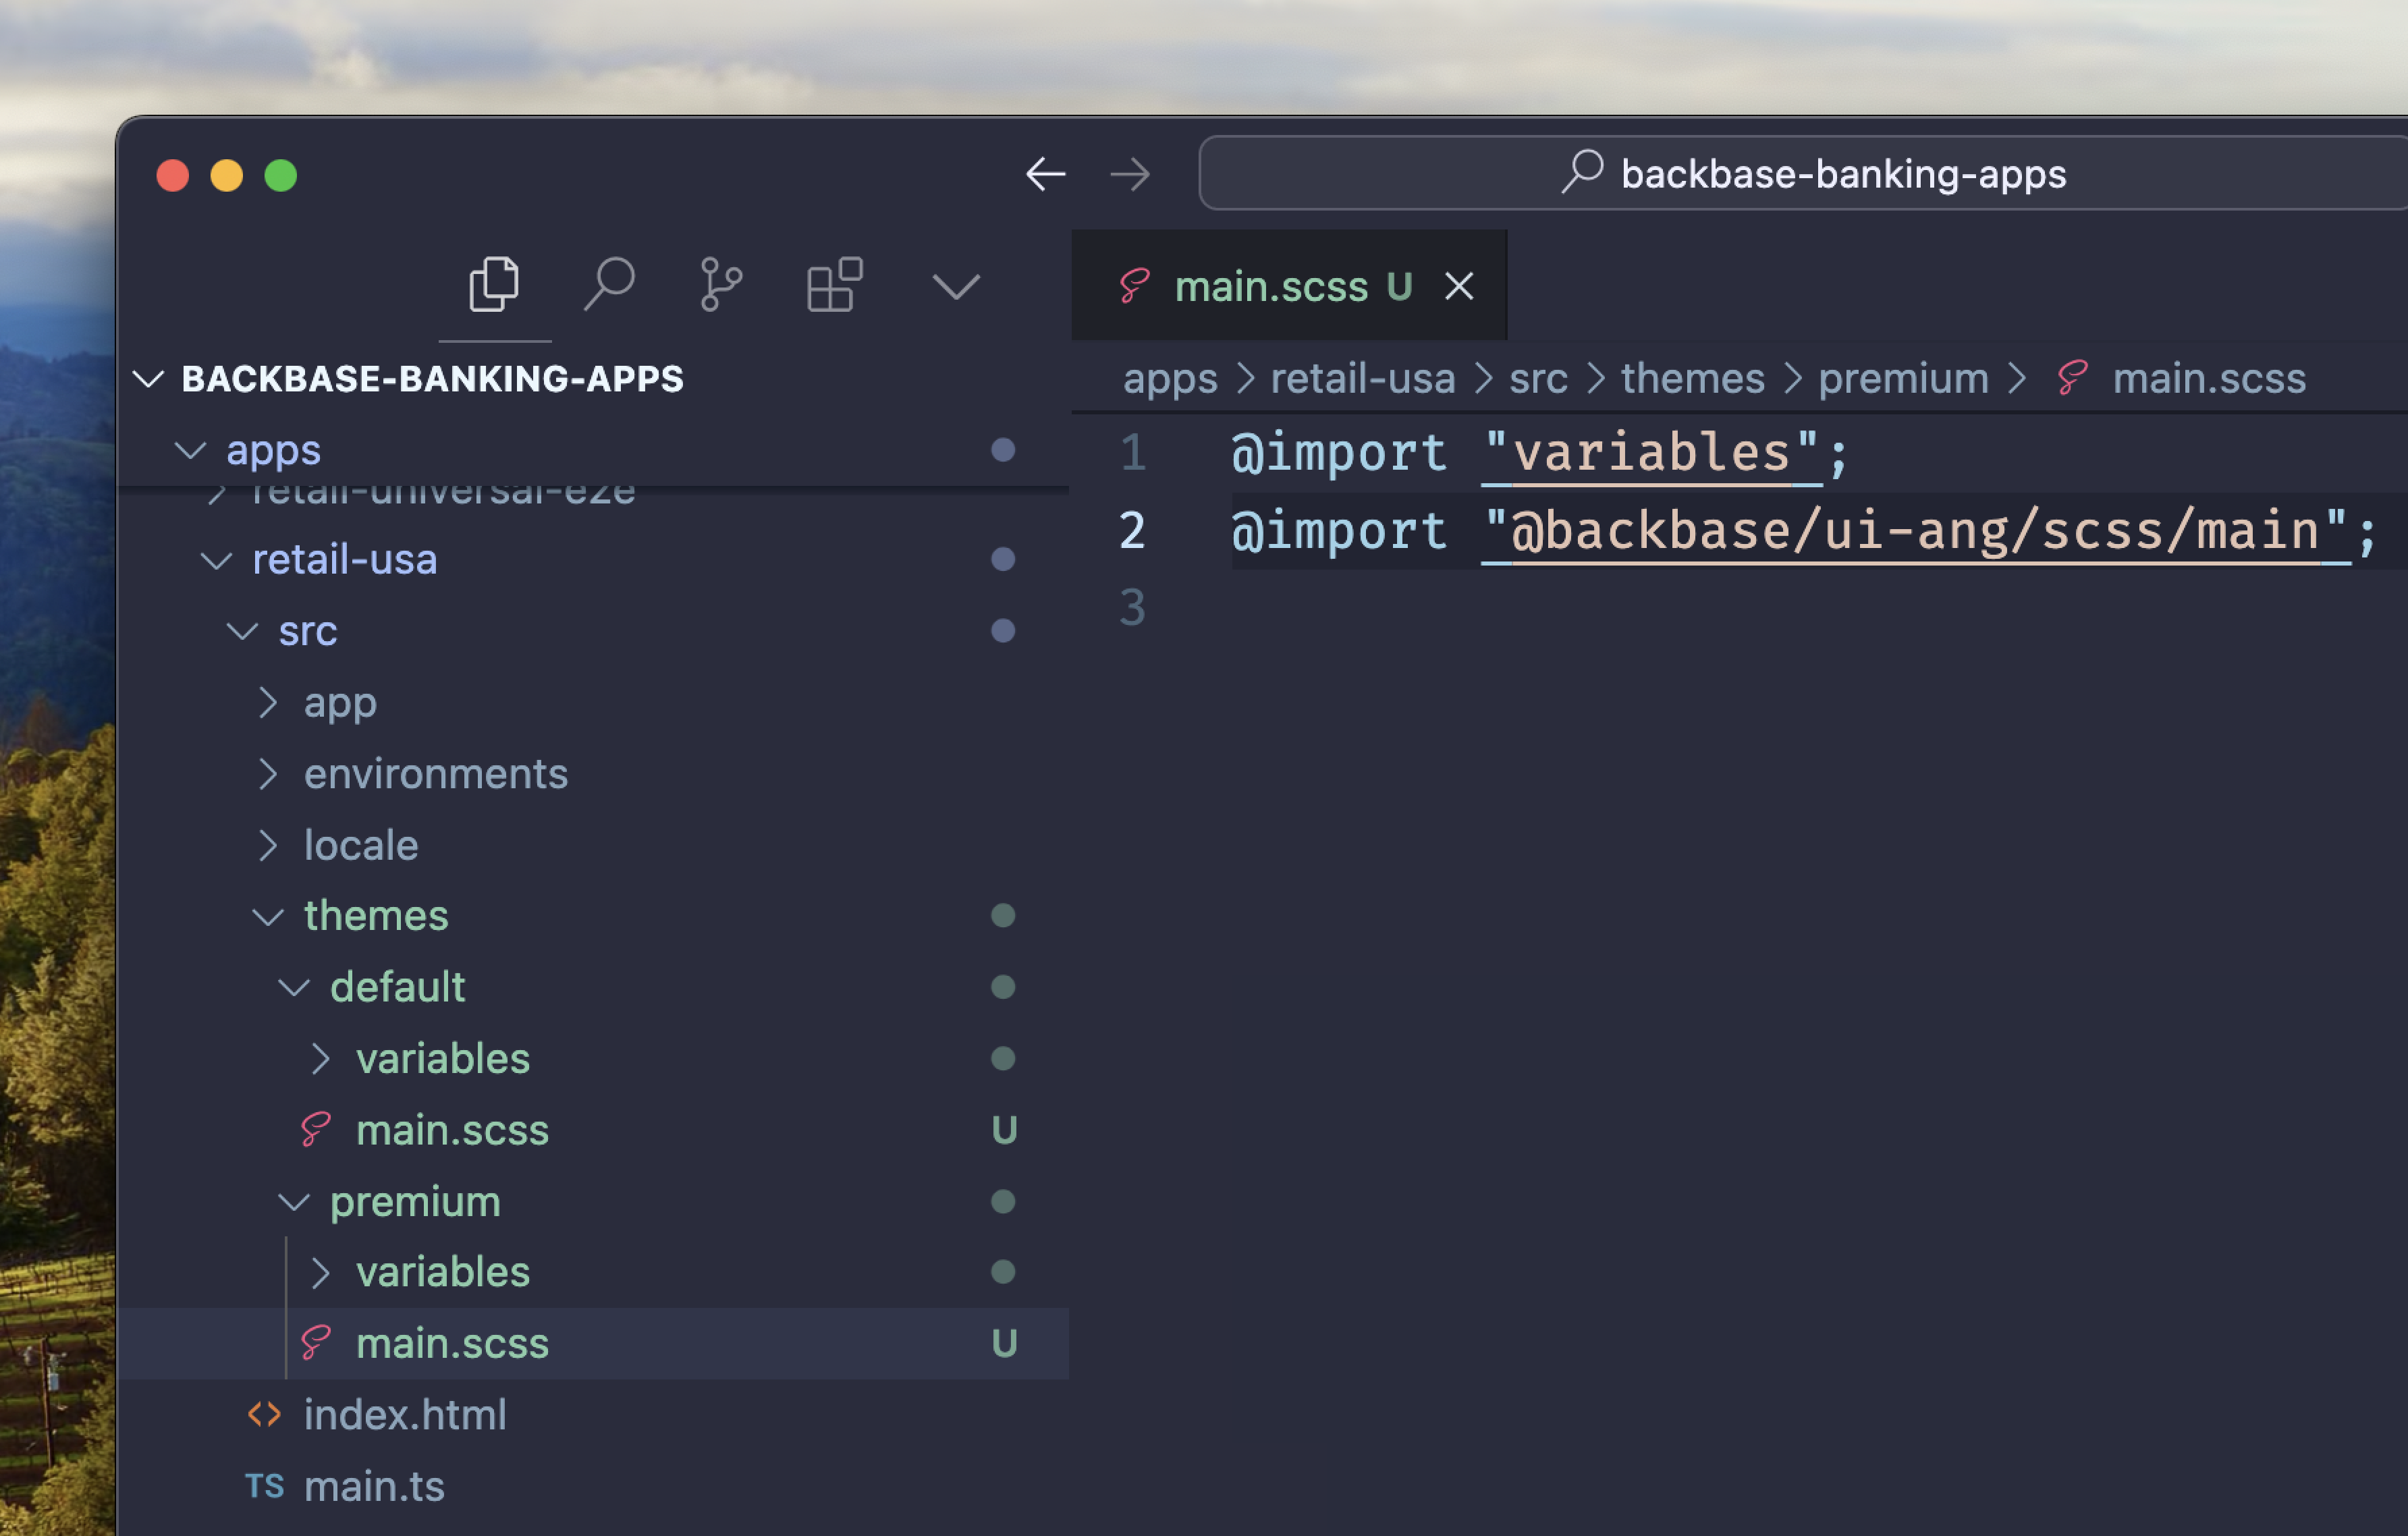Click the HTML icon beside index.html
Screen dimensions: 2408x1536
(x=264, y=1415)
